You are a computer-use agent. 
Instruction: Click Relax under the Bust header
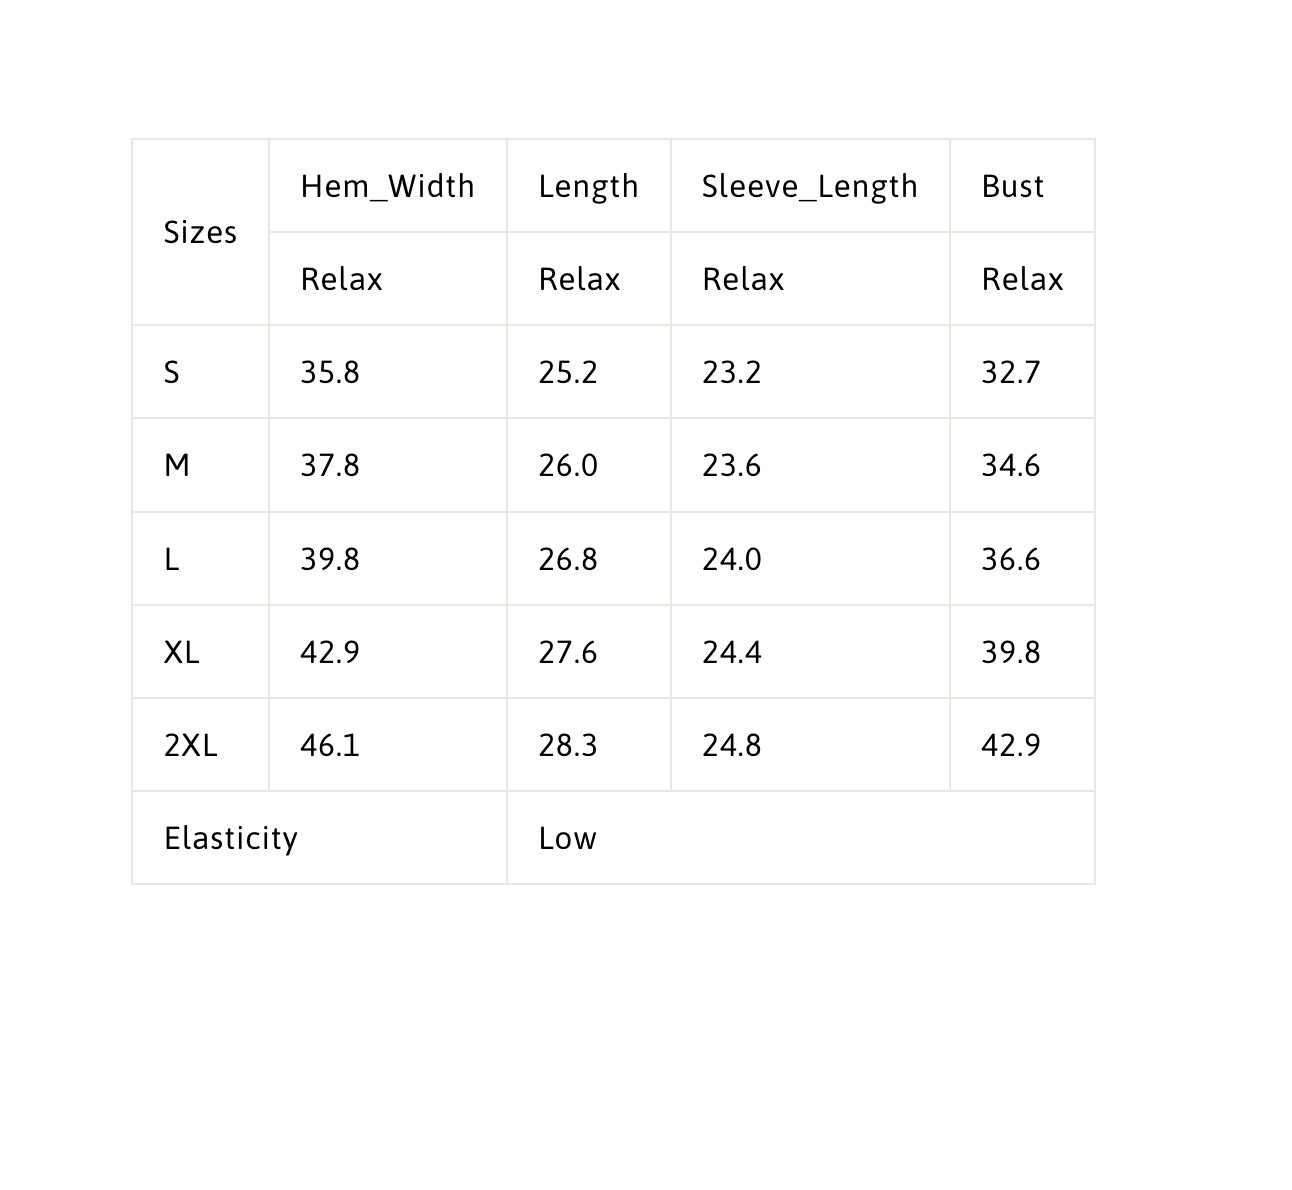pos(1022,279)
